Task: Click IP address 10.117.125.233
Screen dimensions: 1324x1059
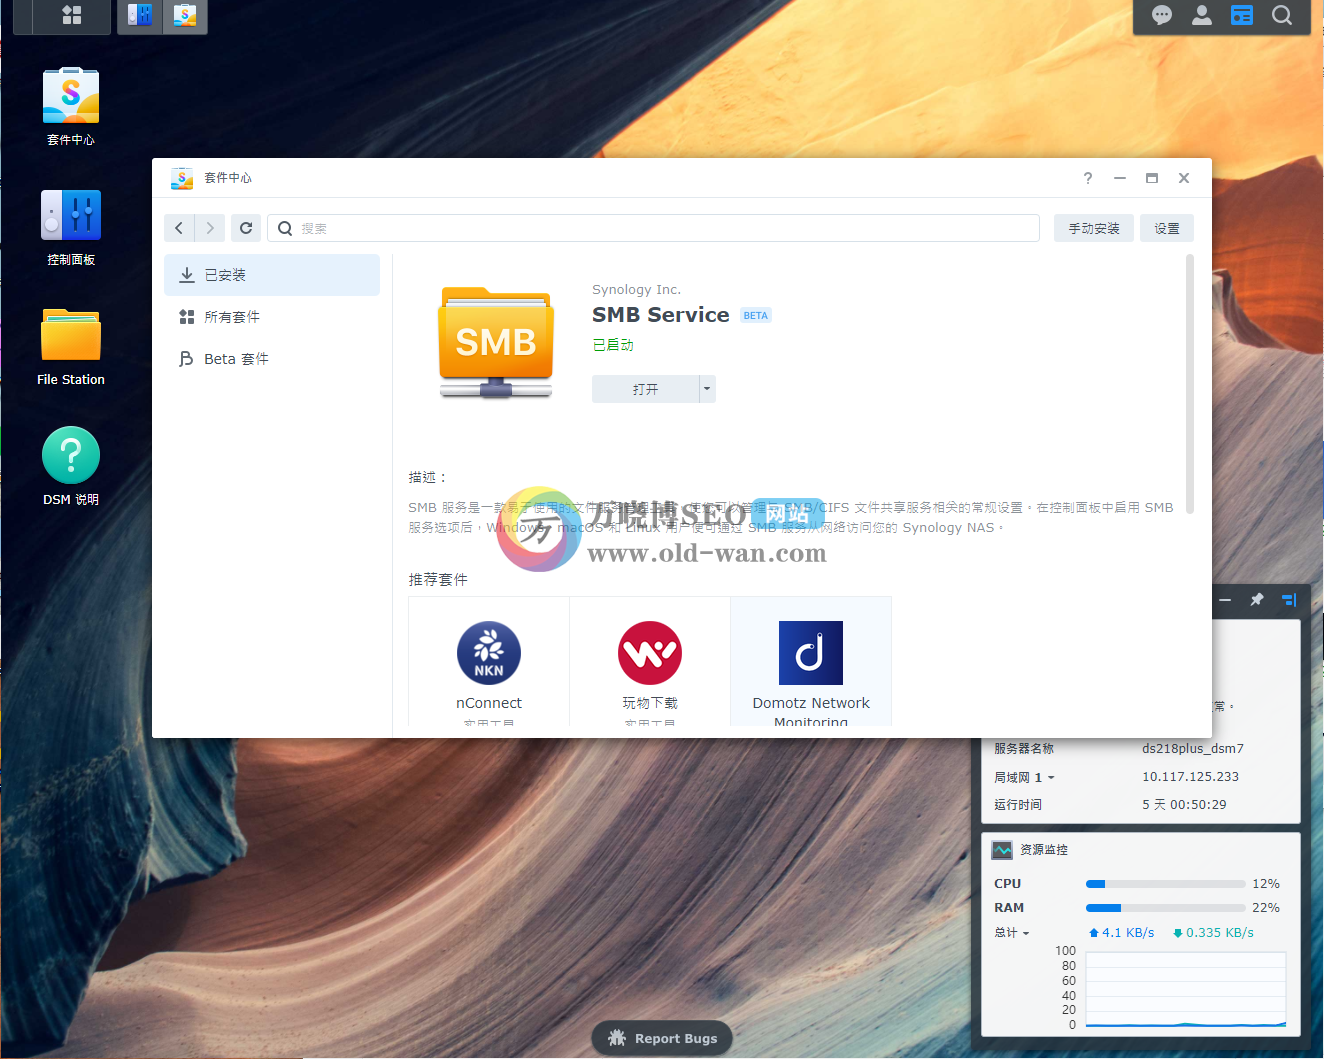Action: click(1190, 777)
